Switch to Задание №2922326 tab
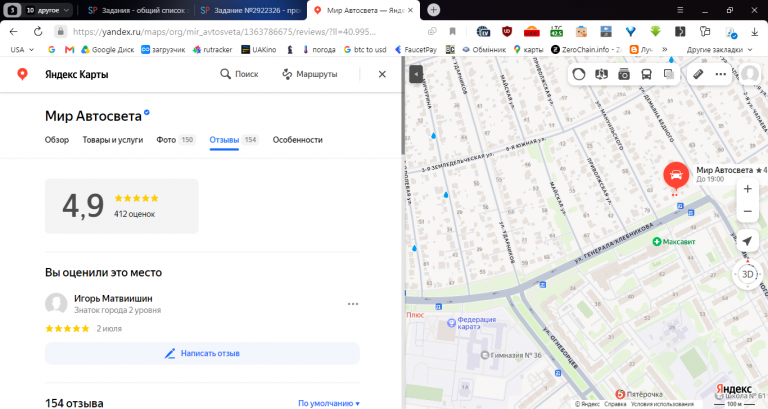The width and height of the screenshot is (768, 409). pyautogui.click(x=250, y=10)
